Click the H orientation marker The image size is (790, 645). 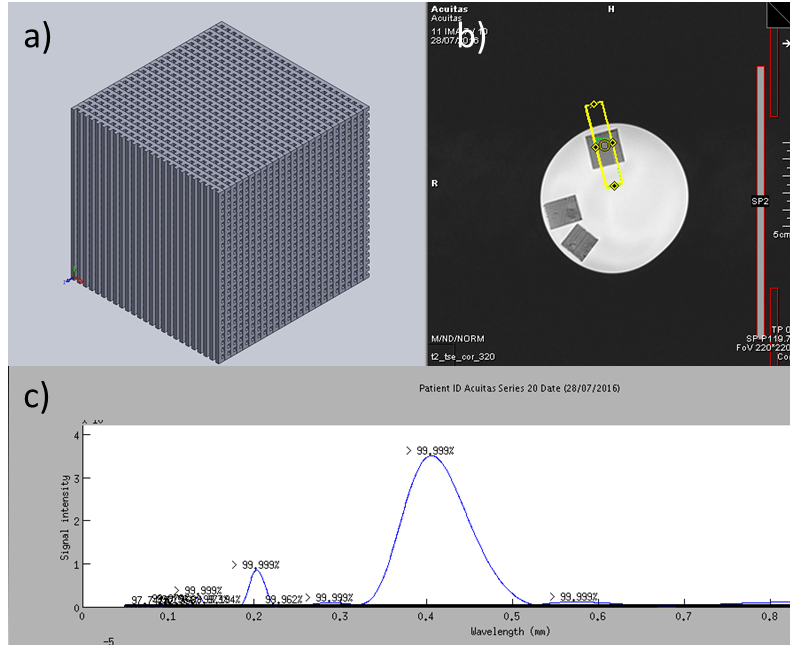(611, 9)
